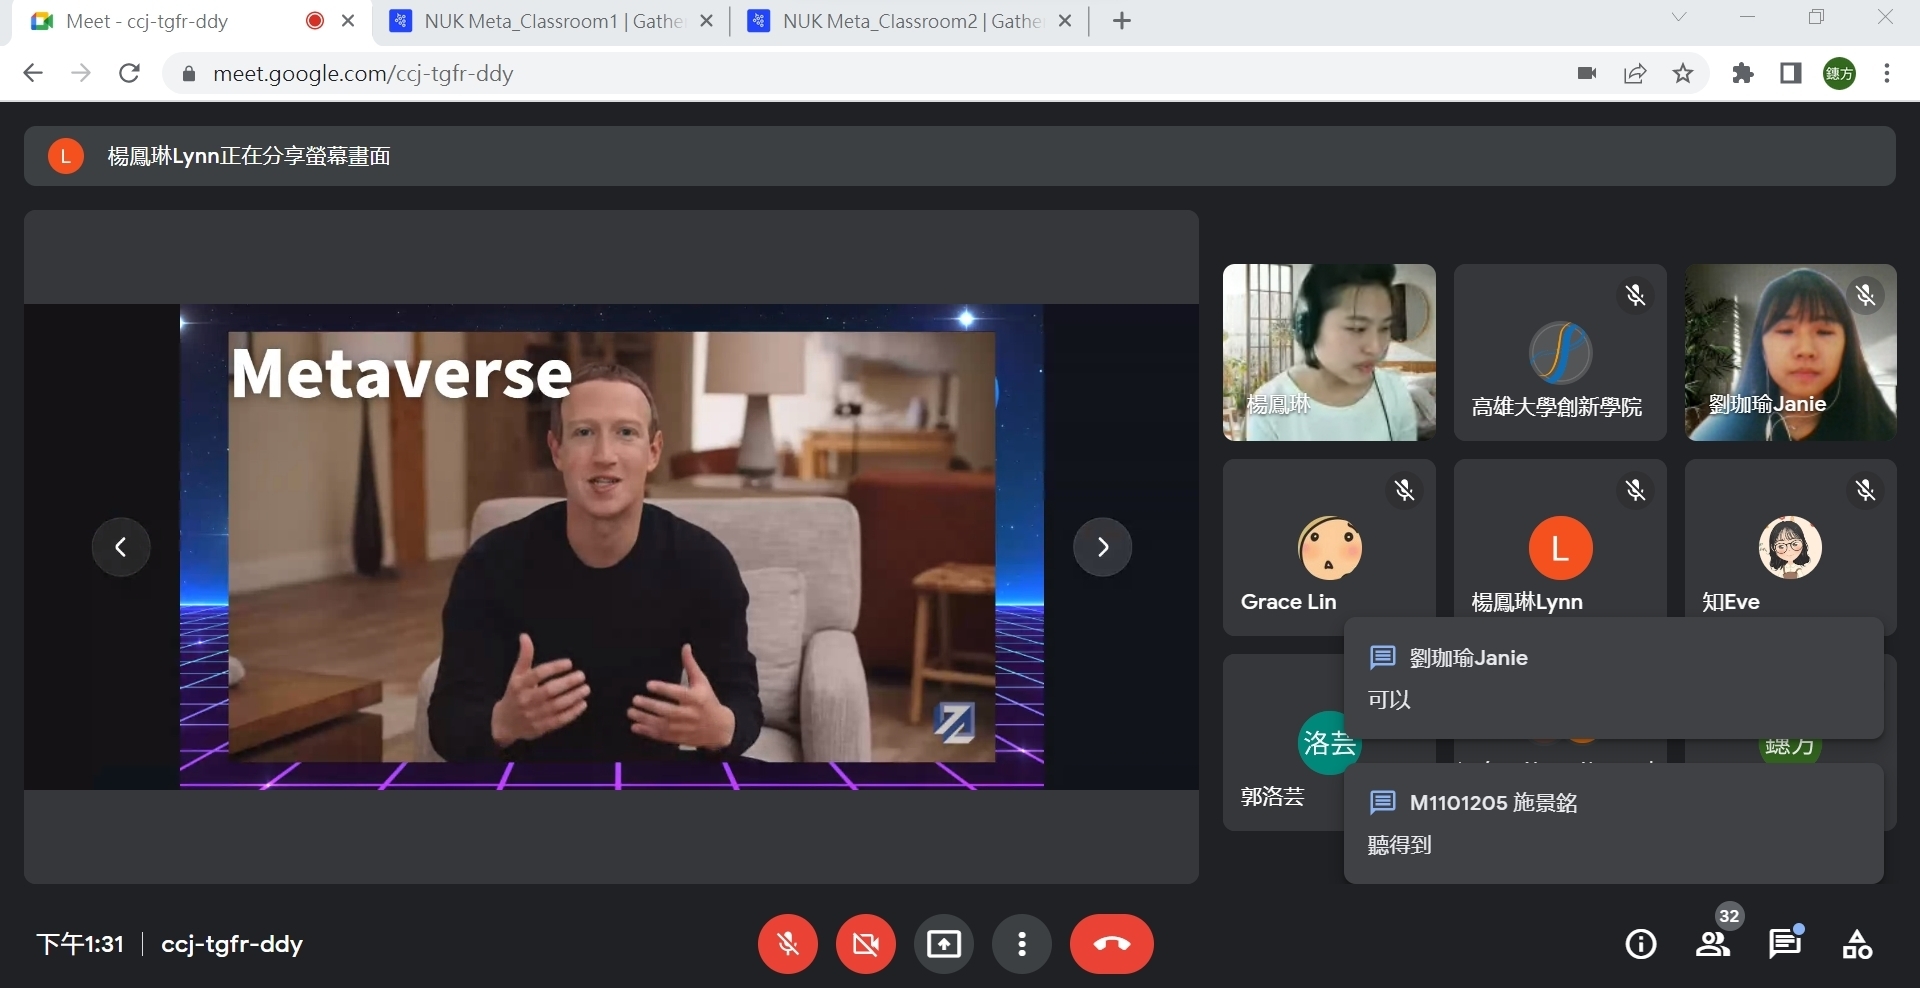1920x988 pixels.
Task: Open a new browser tab
Action: [1122, 21]
